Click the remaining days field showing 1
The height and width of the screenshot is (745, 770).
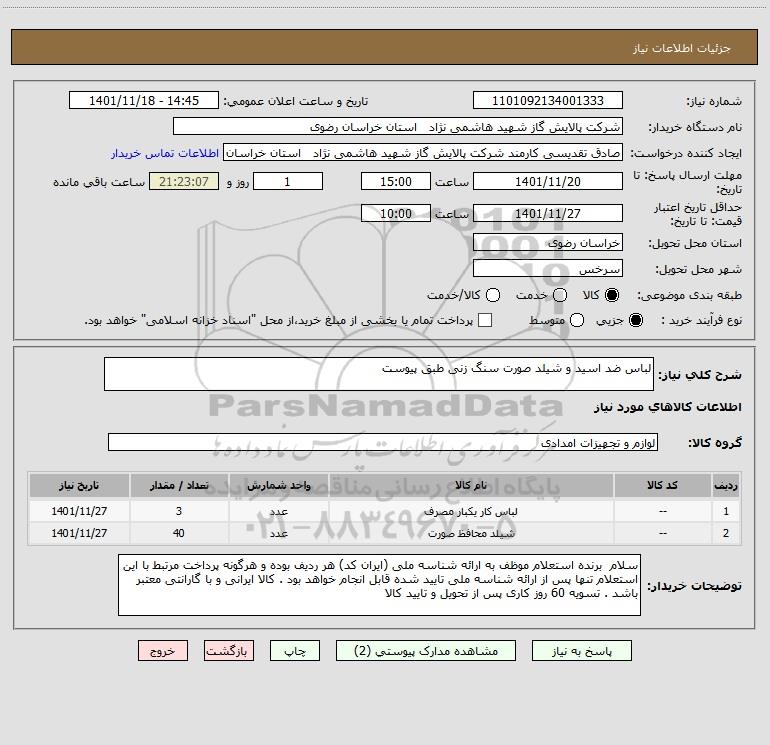click(288, 181)
